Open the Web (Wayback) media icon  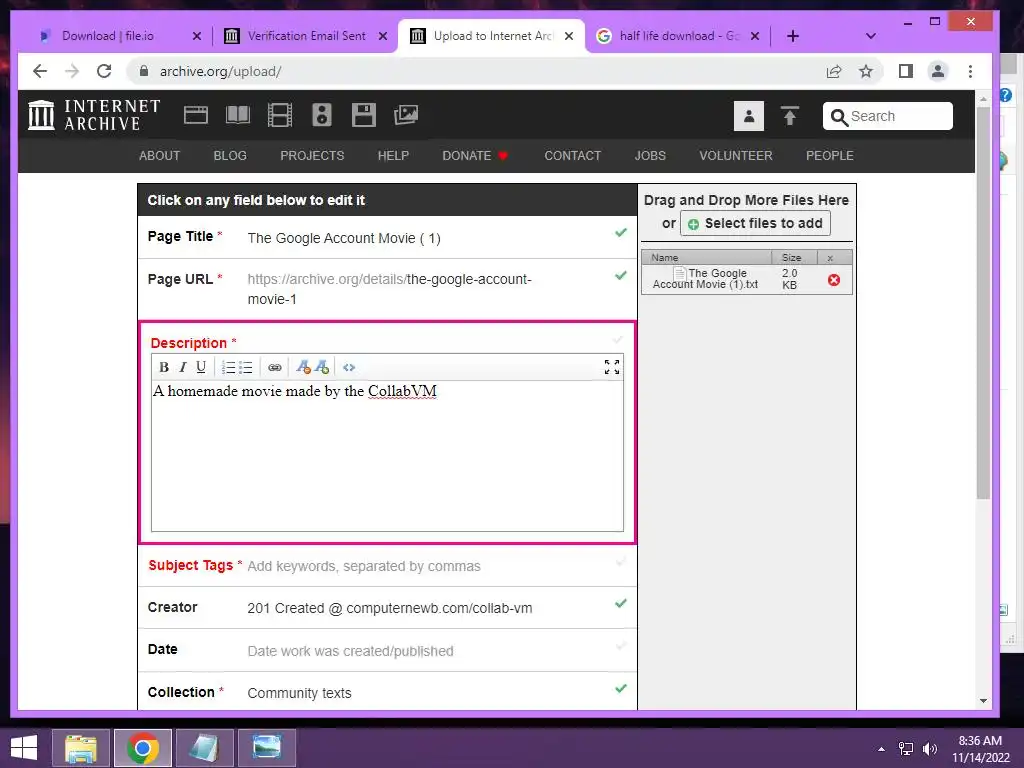(196, 116)
